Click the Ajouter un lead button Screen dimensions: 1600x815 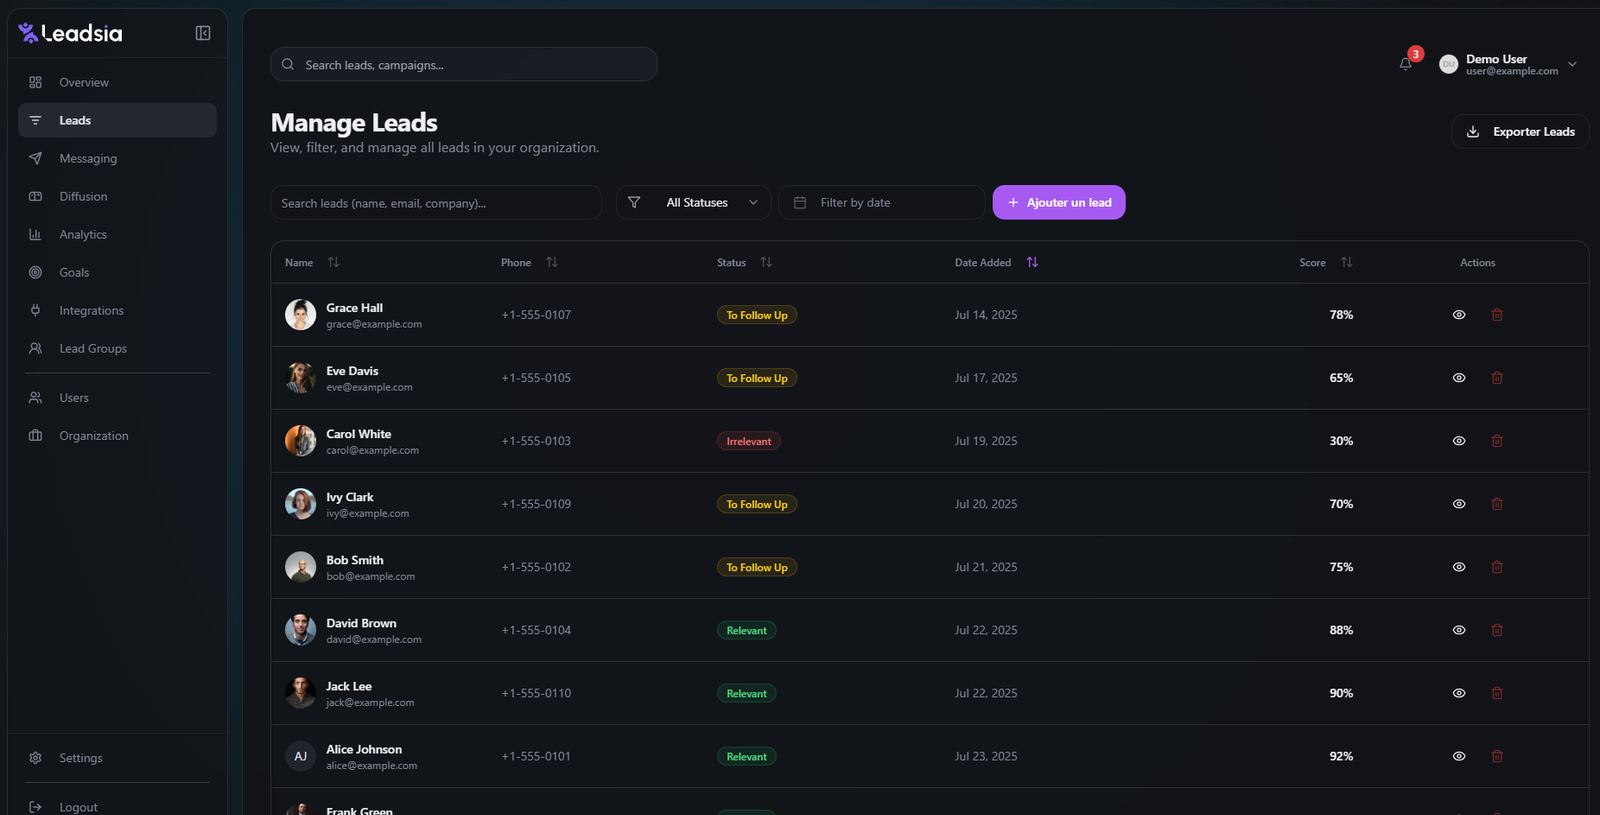[x=1058, y=203]
